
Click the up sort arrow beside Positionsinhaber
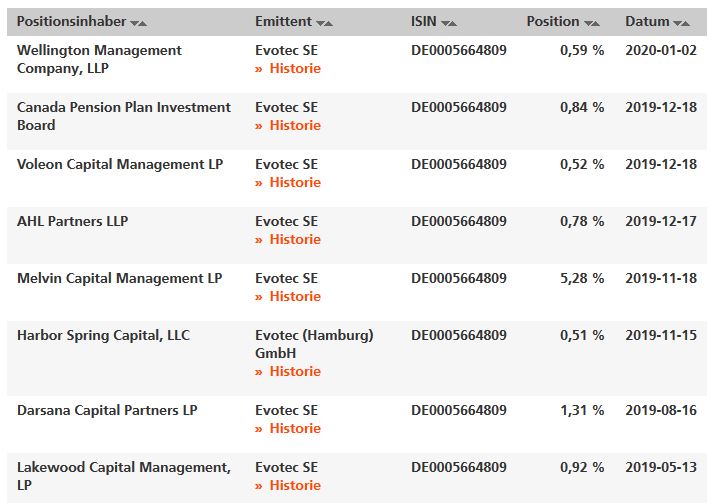coord(143,23)
